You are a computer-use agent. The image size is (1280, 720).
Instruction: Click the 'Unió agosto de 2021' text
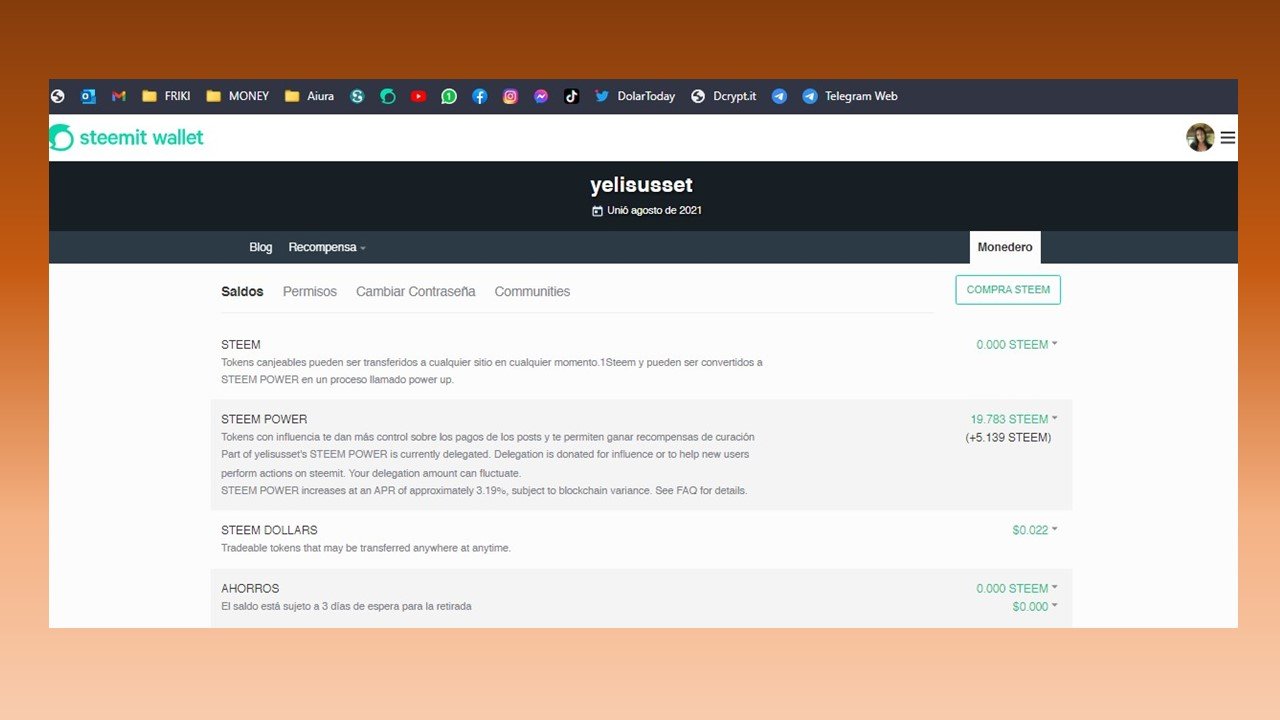pyautogui.click(x=654, y=211)
